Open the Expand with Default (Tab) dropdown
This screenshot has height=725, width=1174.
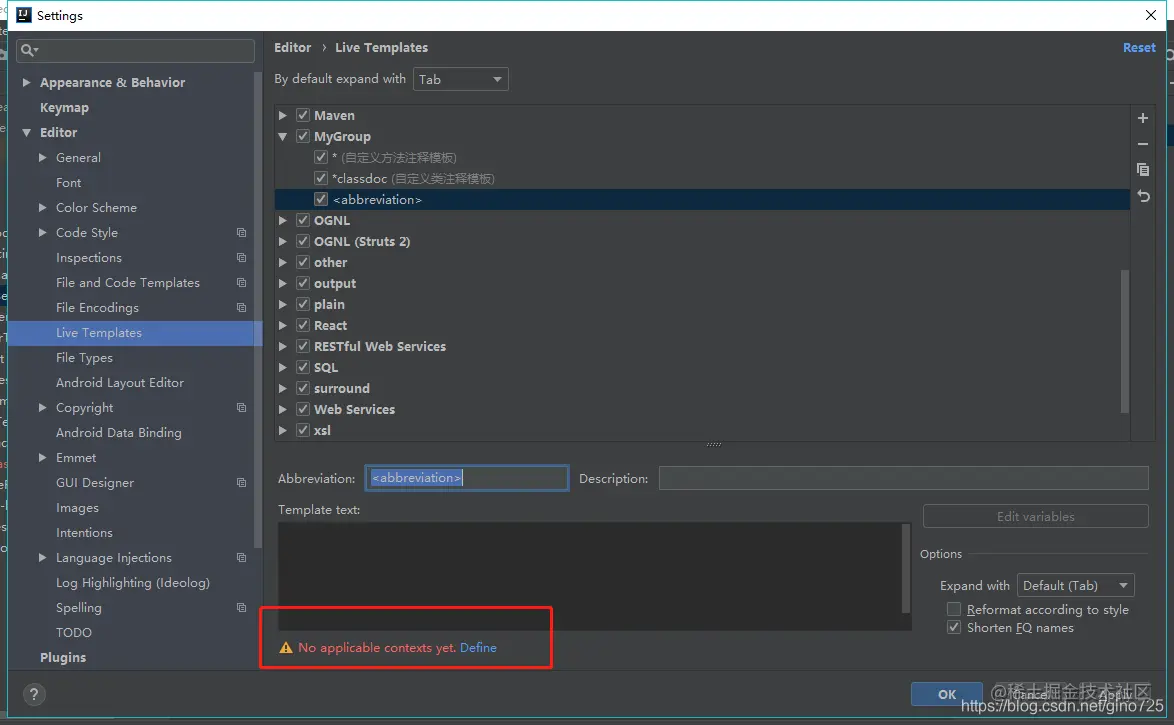tap(1075, 586)
